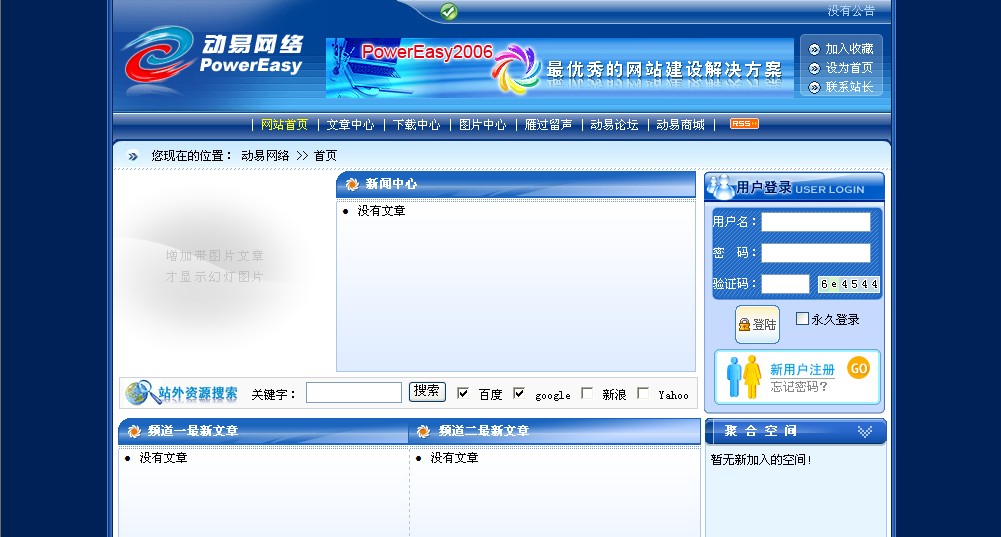The image size is (1001, 537).
Task: Focus the 用户名 input field
Action: [x=816, y=222]
